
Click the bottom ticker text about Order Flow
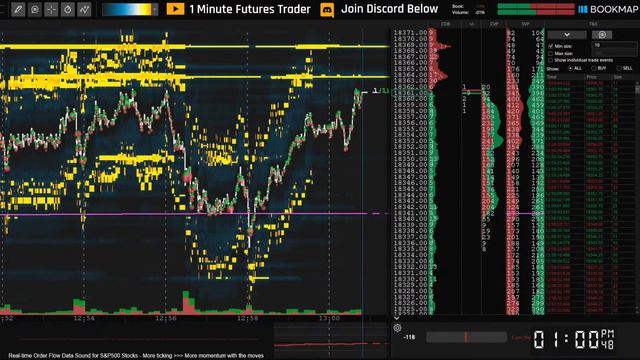tap(136, 356)
